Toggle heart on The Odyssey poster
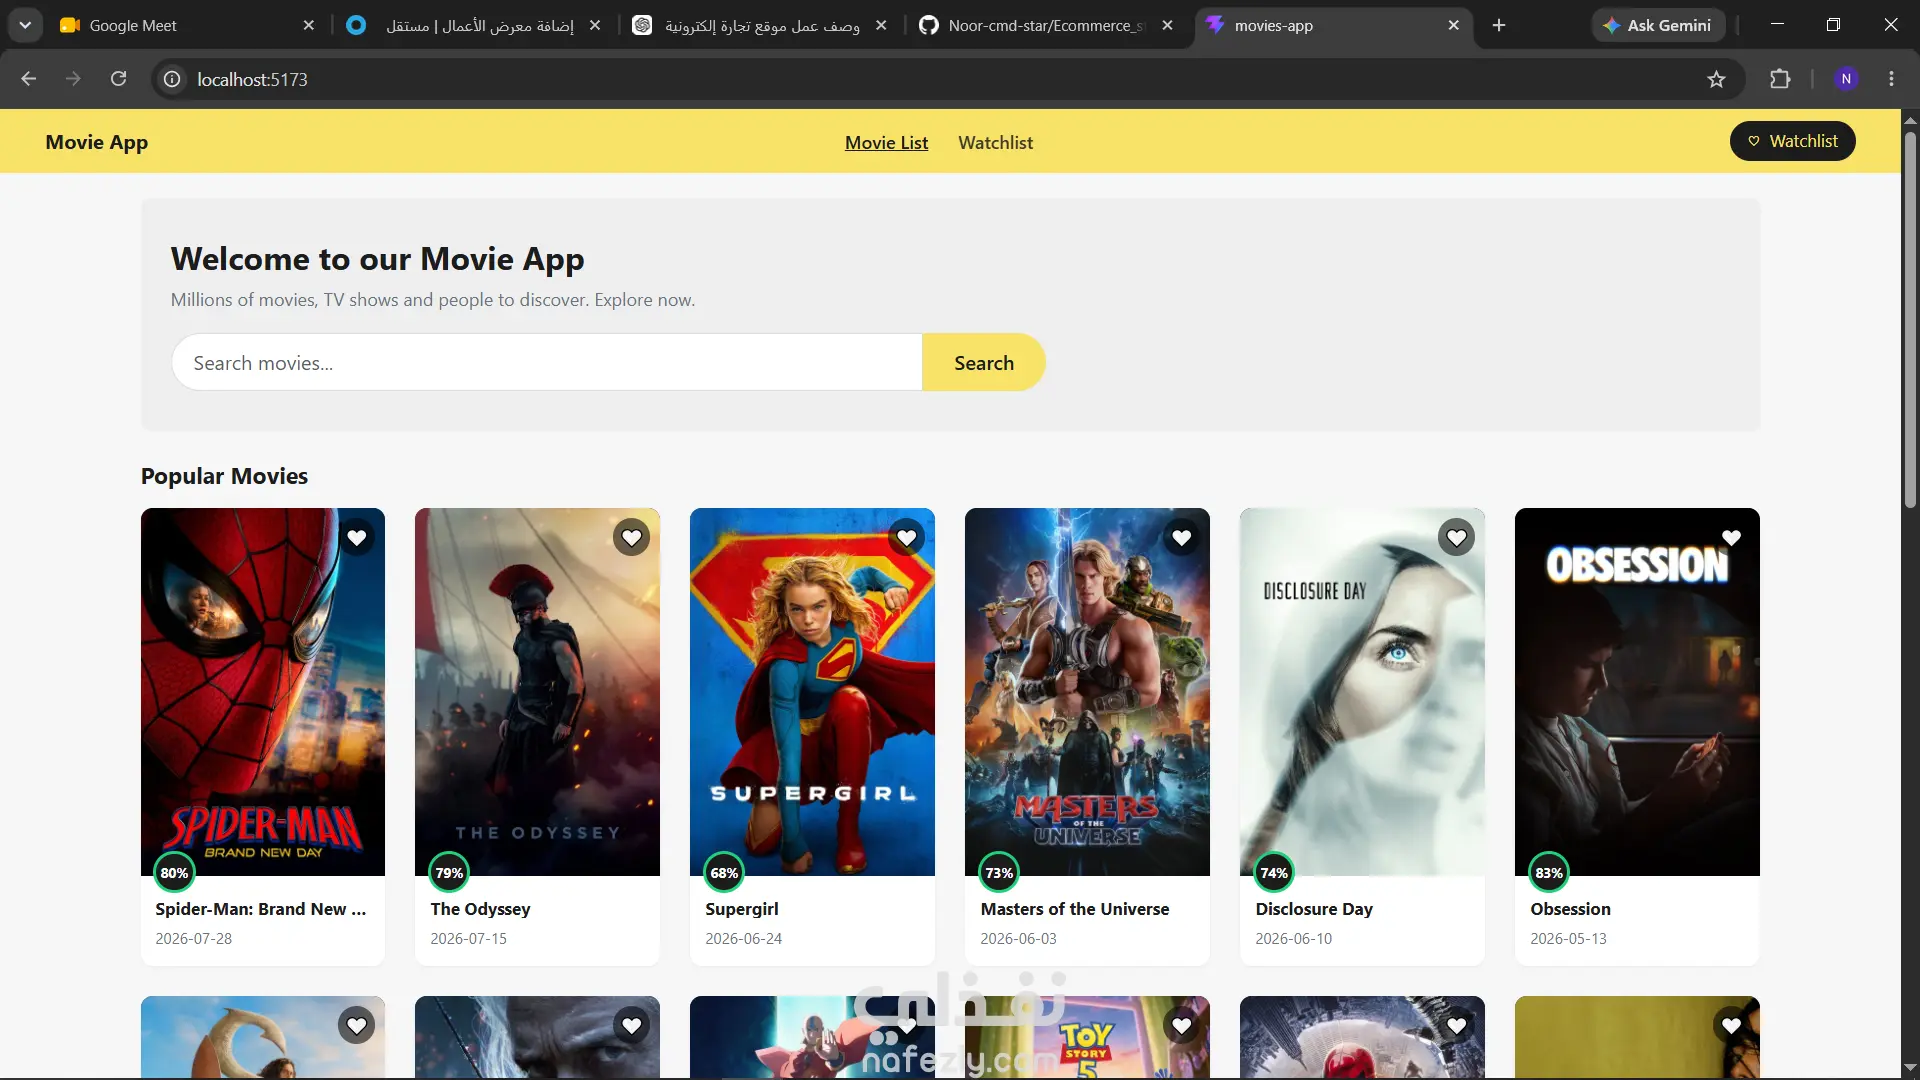Image resolution: width=1920 pixels, height=1080 pixels. click(632, 538)
